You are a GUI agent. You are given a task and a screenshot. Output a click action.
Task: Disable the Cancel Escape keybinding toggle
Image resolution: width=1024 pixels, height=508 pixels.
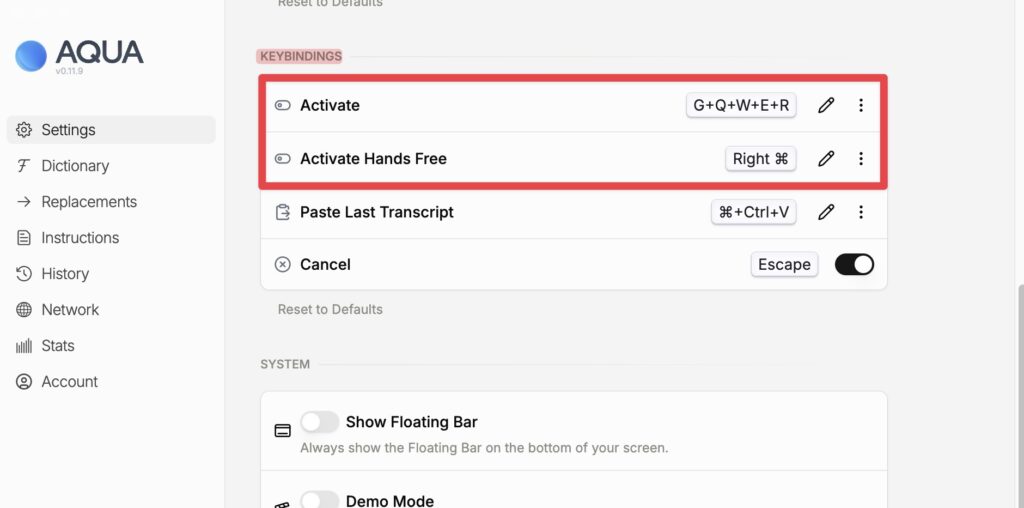pyautogui.click(x=854, y=264)
